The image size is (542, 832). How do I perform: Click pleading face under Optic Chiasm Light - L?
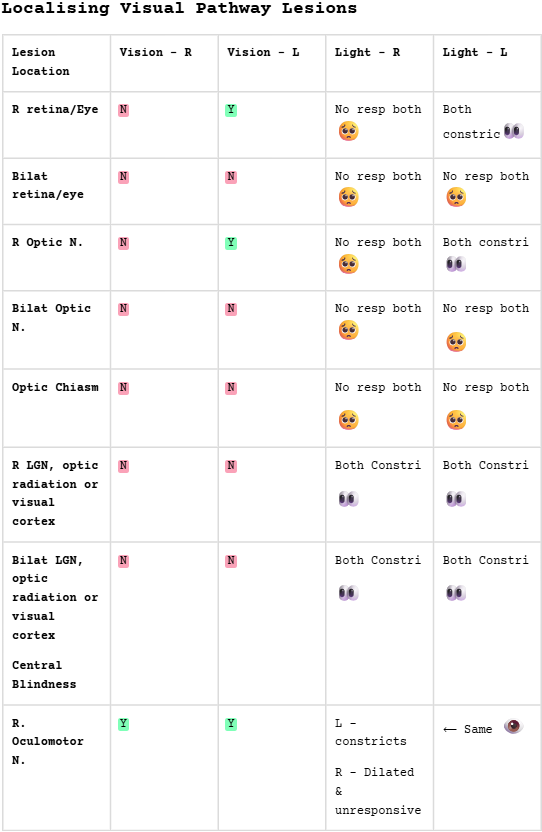(456, 420)
